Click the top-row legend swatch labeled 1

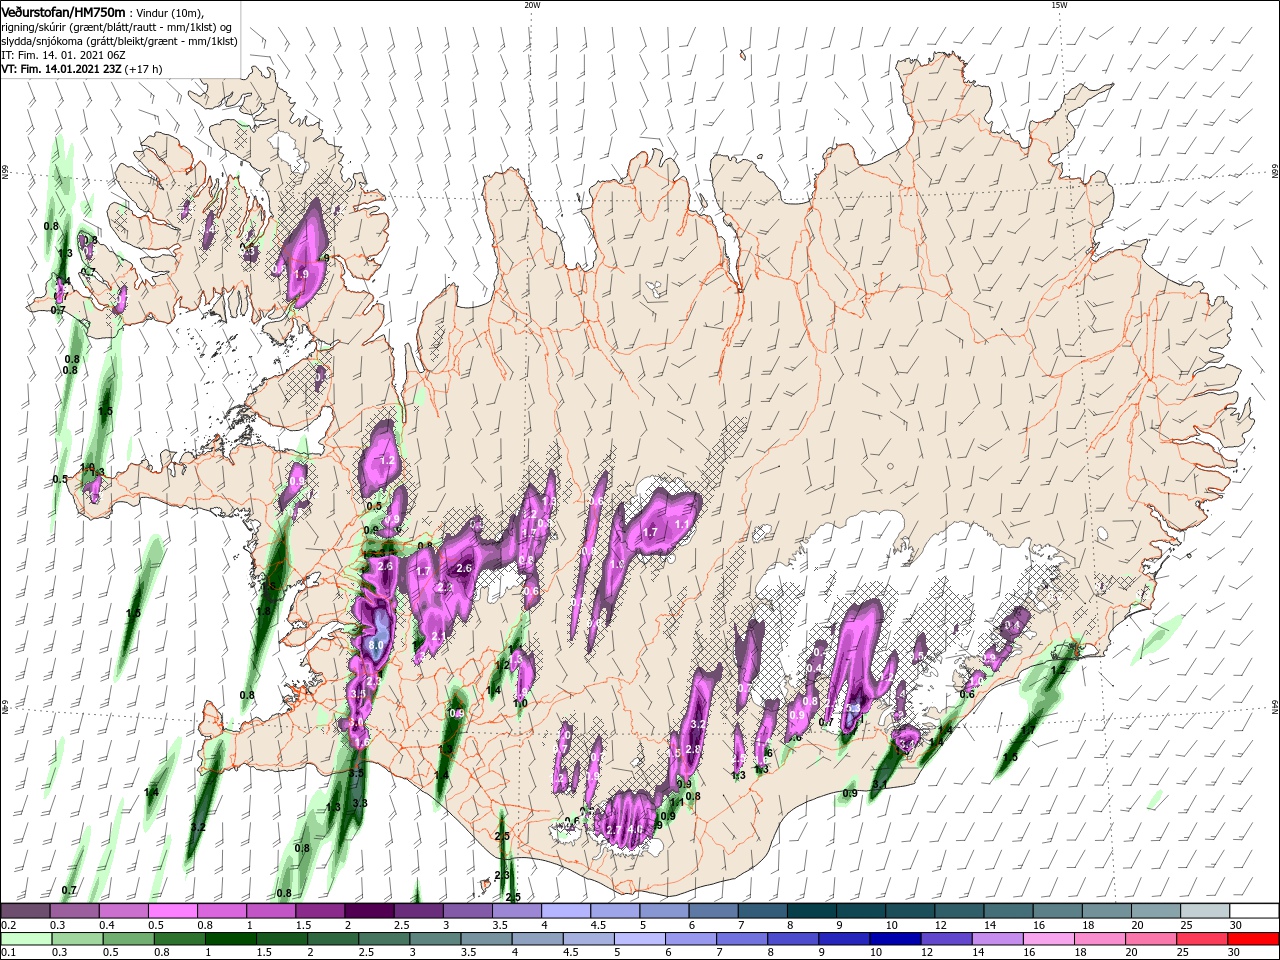(271, 911)
